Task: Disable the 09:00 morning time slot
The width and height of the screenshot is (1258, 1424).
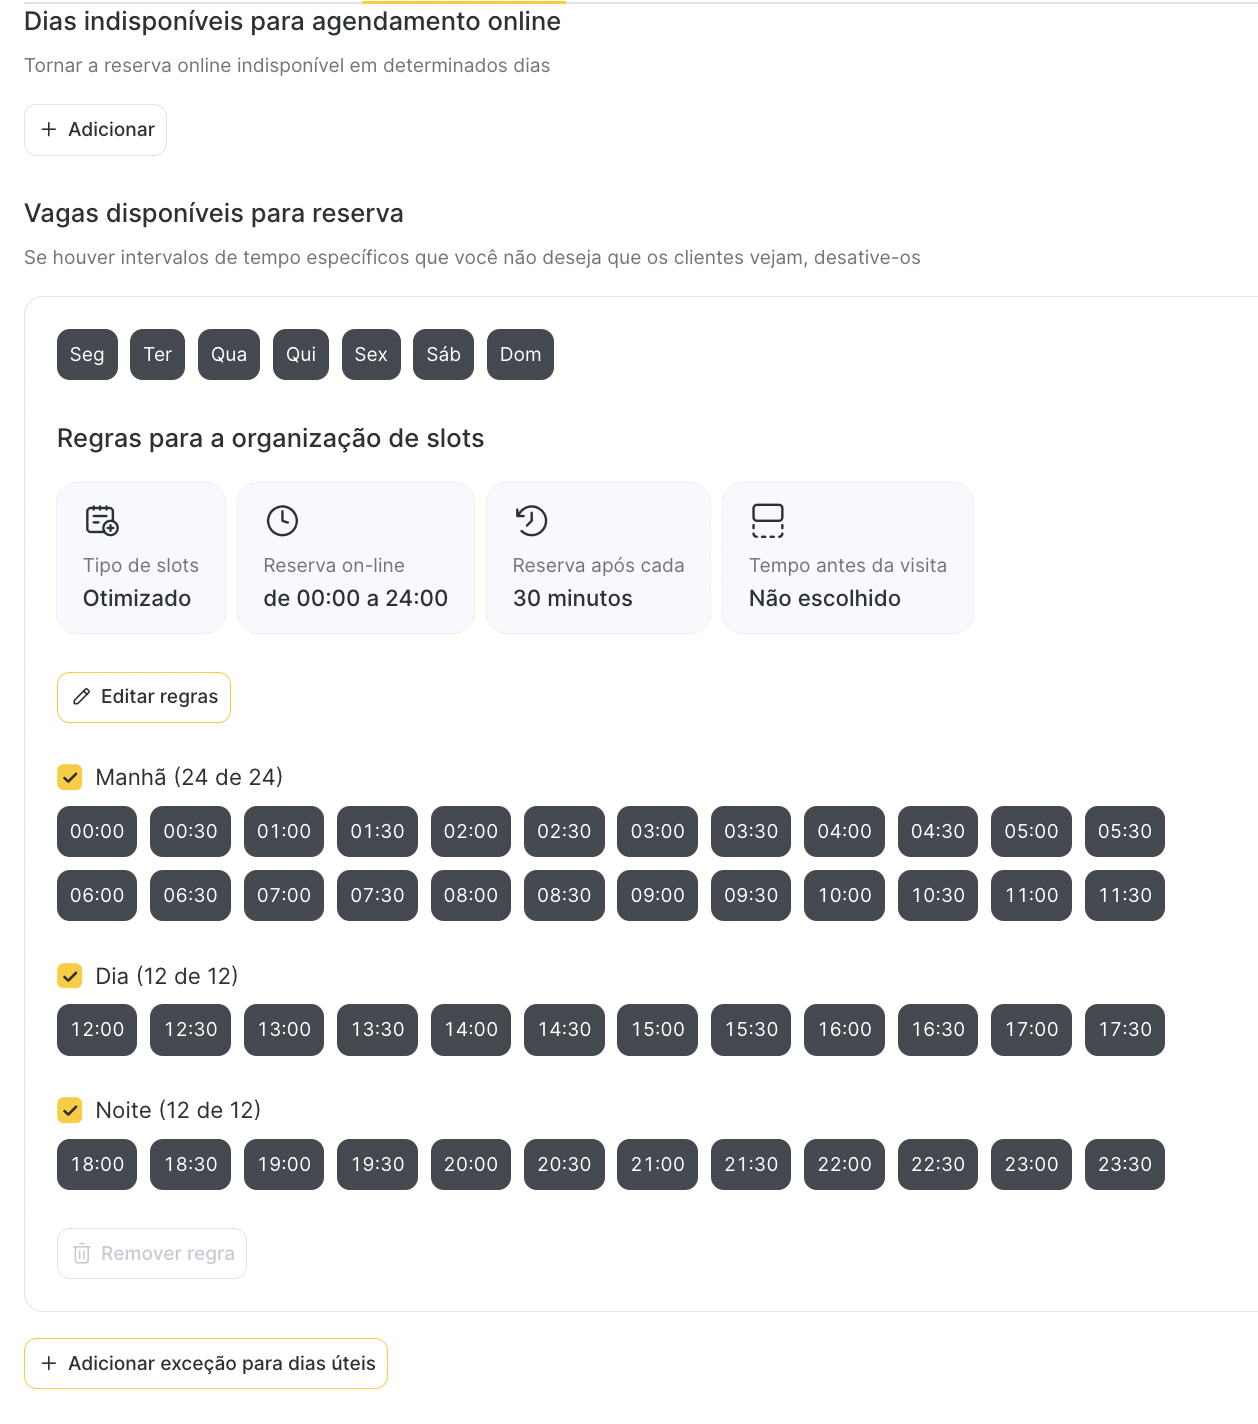Action: click(x=657, y=895)
